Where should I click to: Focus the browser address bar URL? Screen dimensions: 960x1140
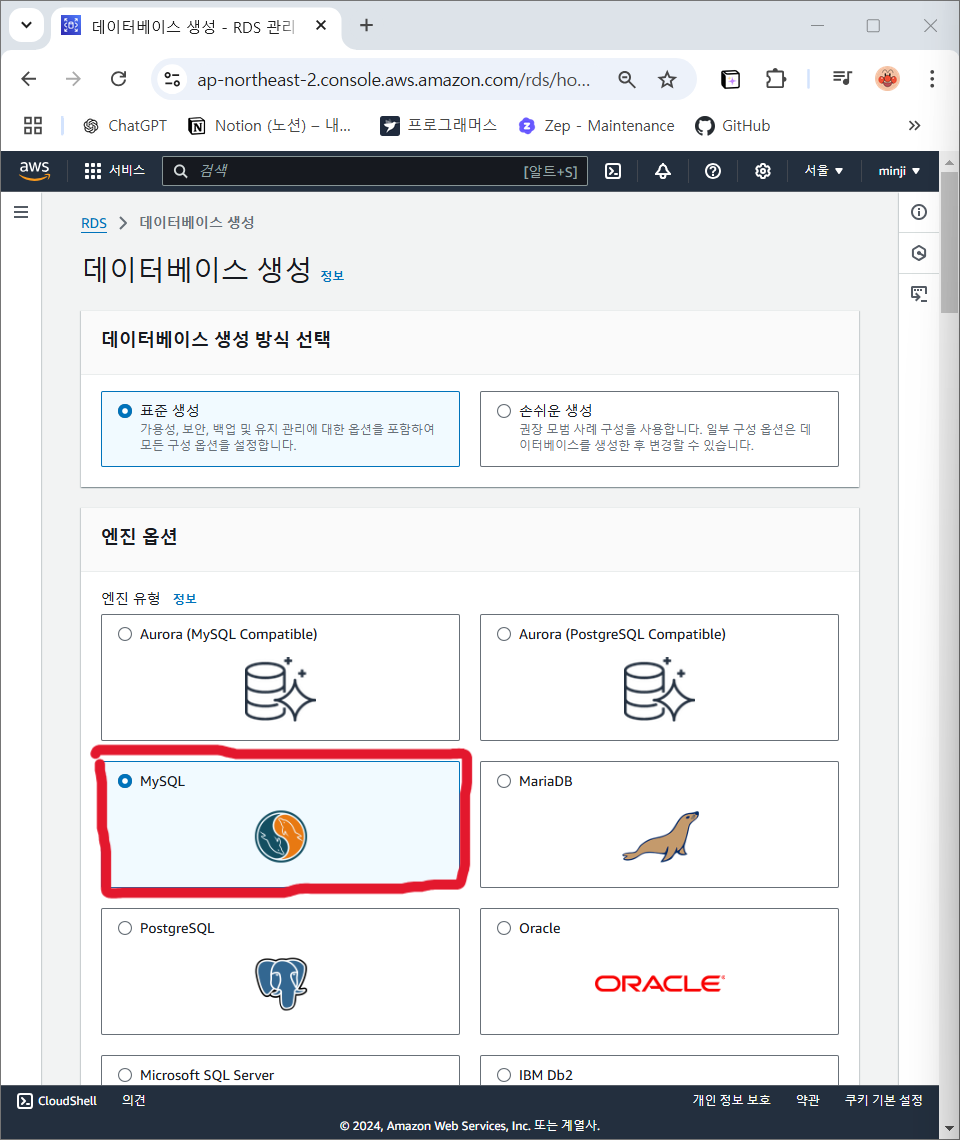(393, 79)
